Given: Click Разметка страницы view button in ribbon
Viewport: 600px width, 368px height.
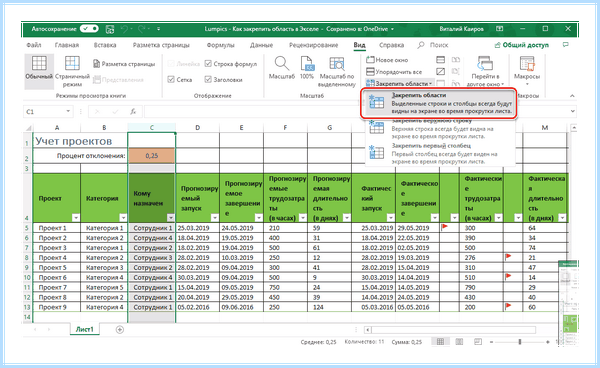Looking at the screenshot, I should (124, 64).
